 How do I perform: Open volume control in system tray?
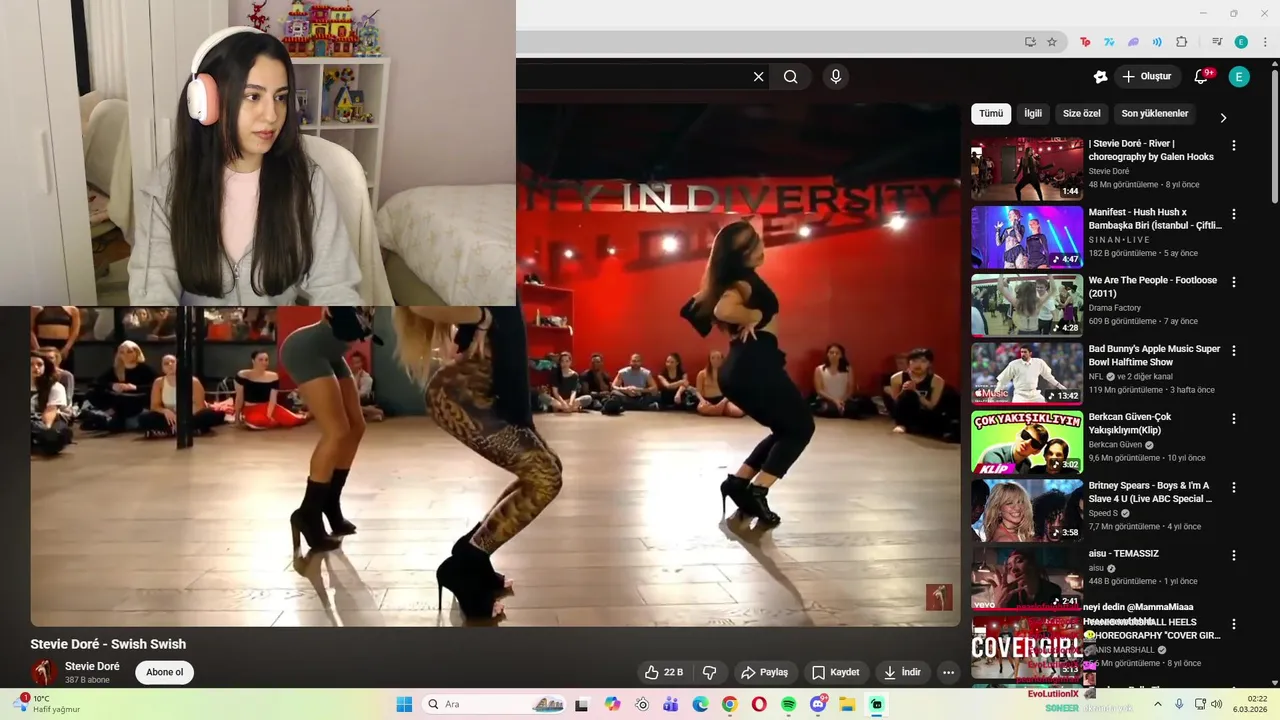[1216, 704]
